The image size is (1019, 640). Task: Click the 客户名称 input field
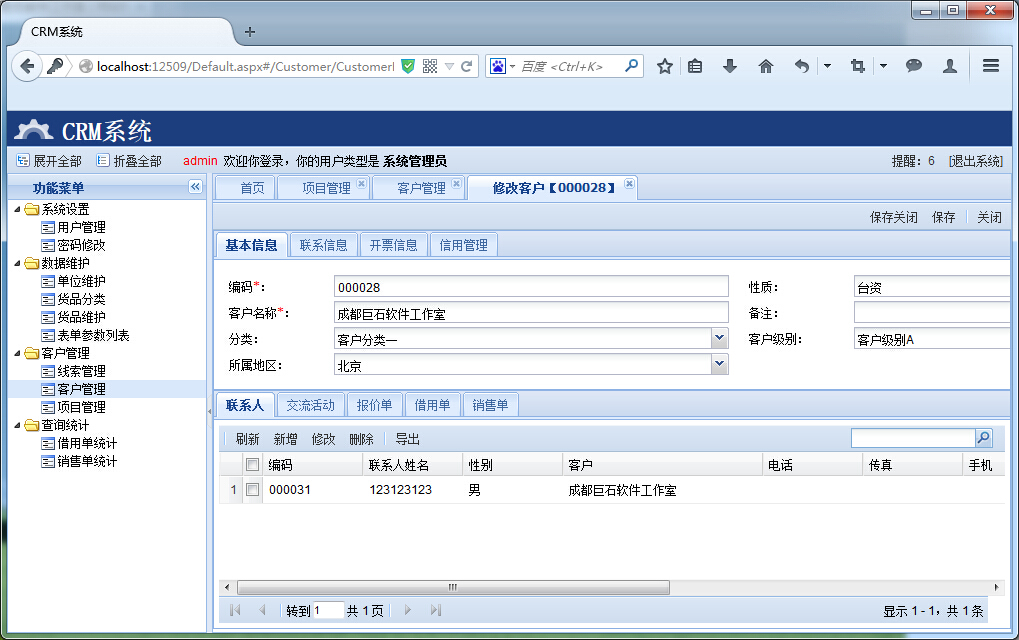531,313
